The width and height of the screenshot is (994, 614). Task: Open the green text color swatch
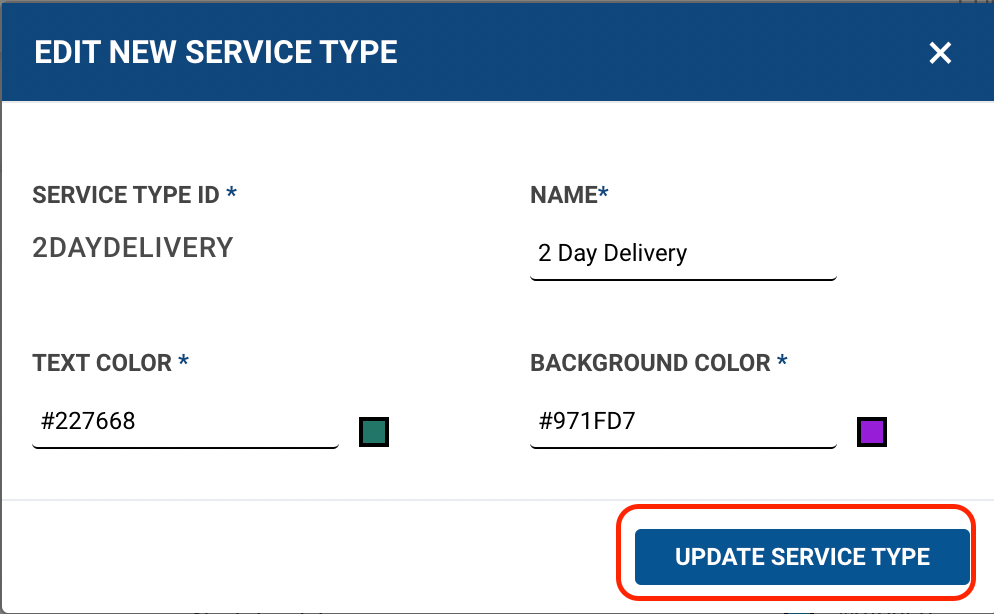[374, 432]
